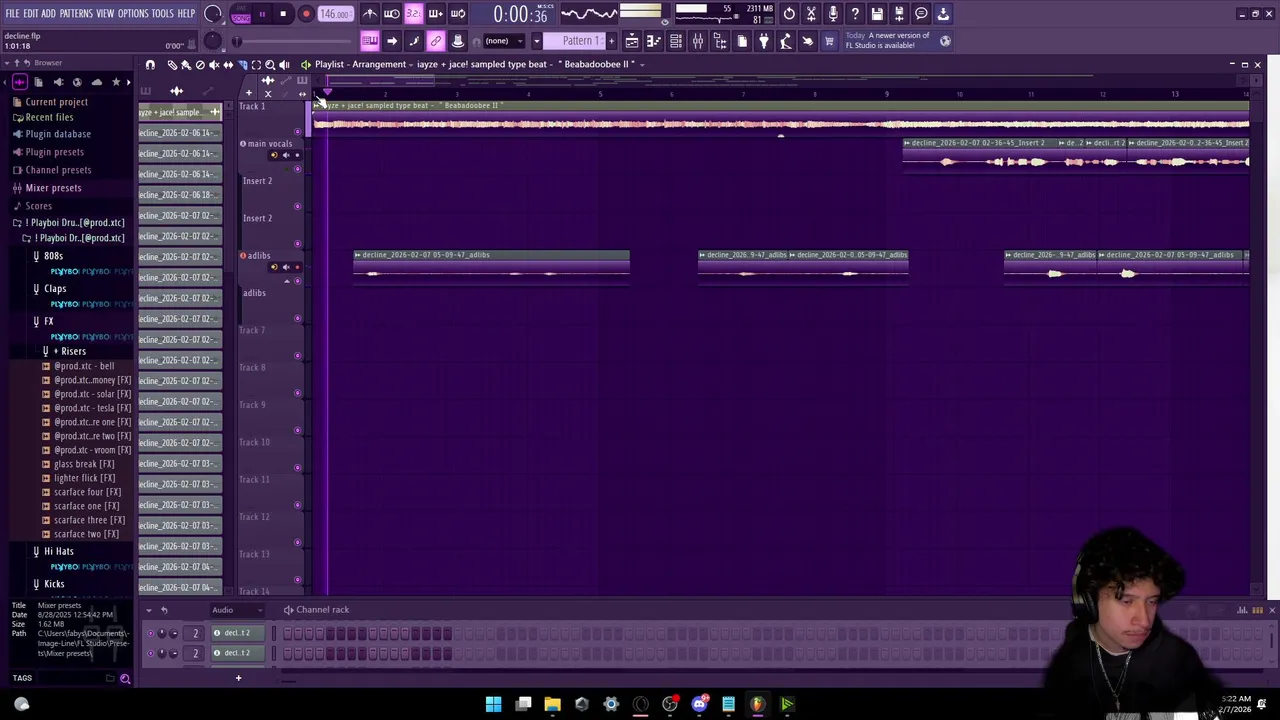Toggle PAT/SONG mode switch
Image resolution: width=1280 pixels, height=720 pixels.
point(241,14)
